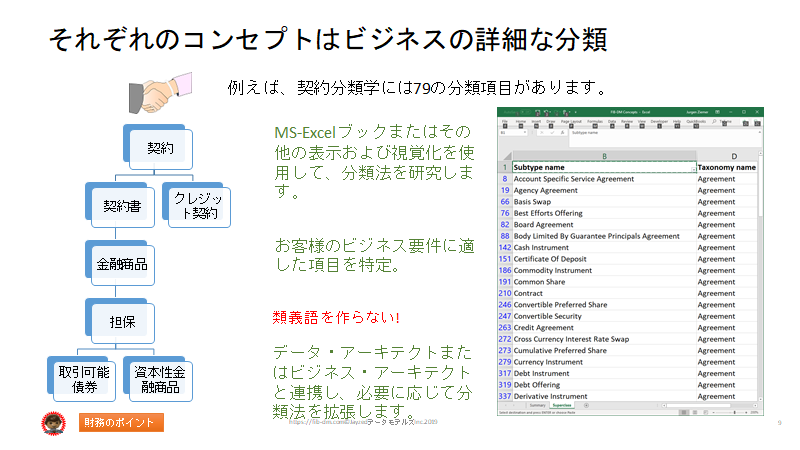Image resolution: width=800 pixels, height=450 pixels.
Task: Select the Superclass sheet tab
Action: click(x=562, y=405)
